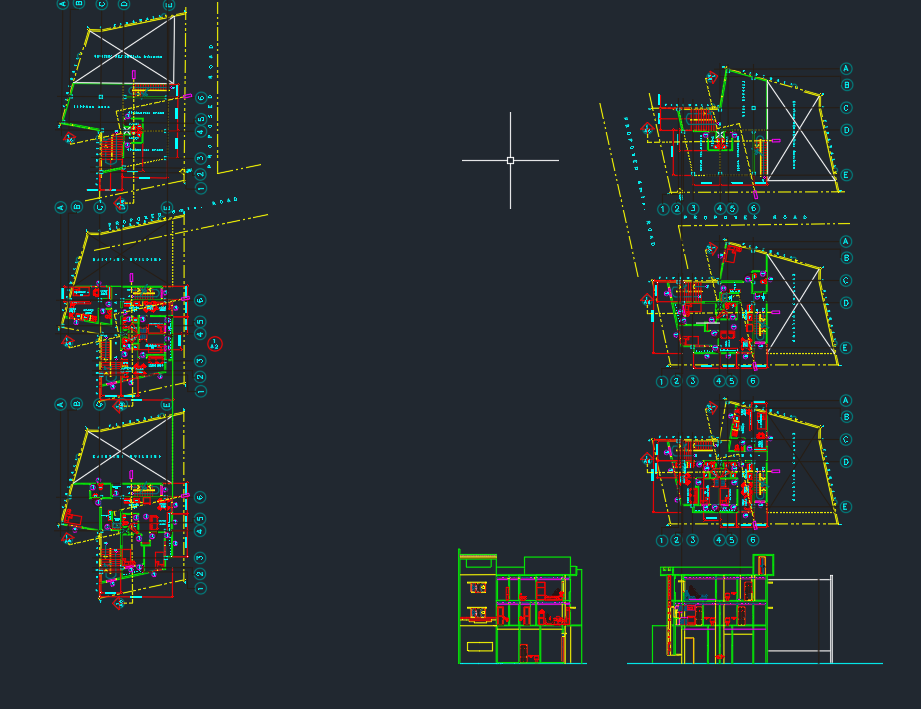This screenshot has width=921, height=709.
Task: Select the left building section drawing
Action: click(x=521, y=607)
